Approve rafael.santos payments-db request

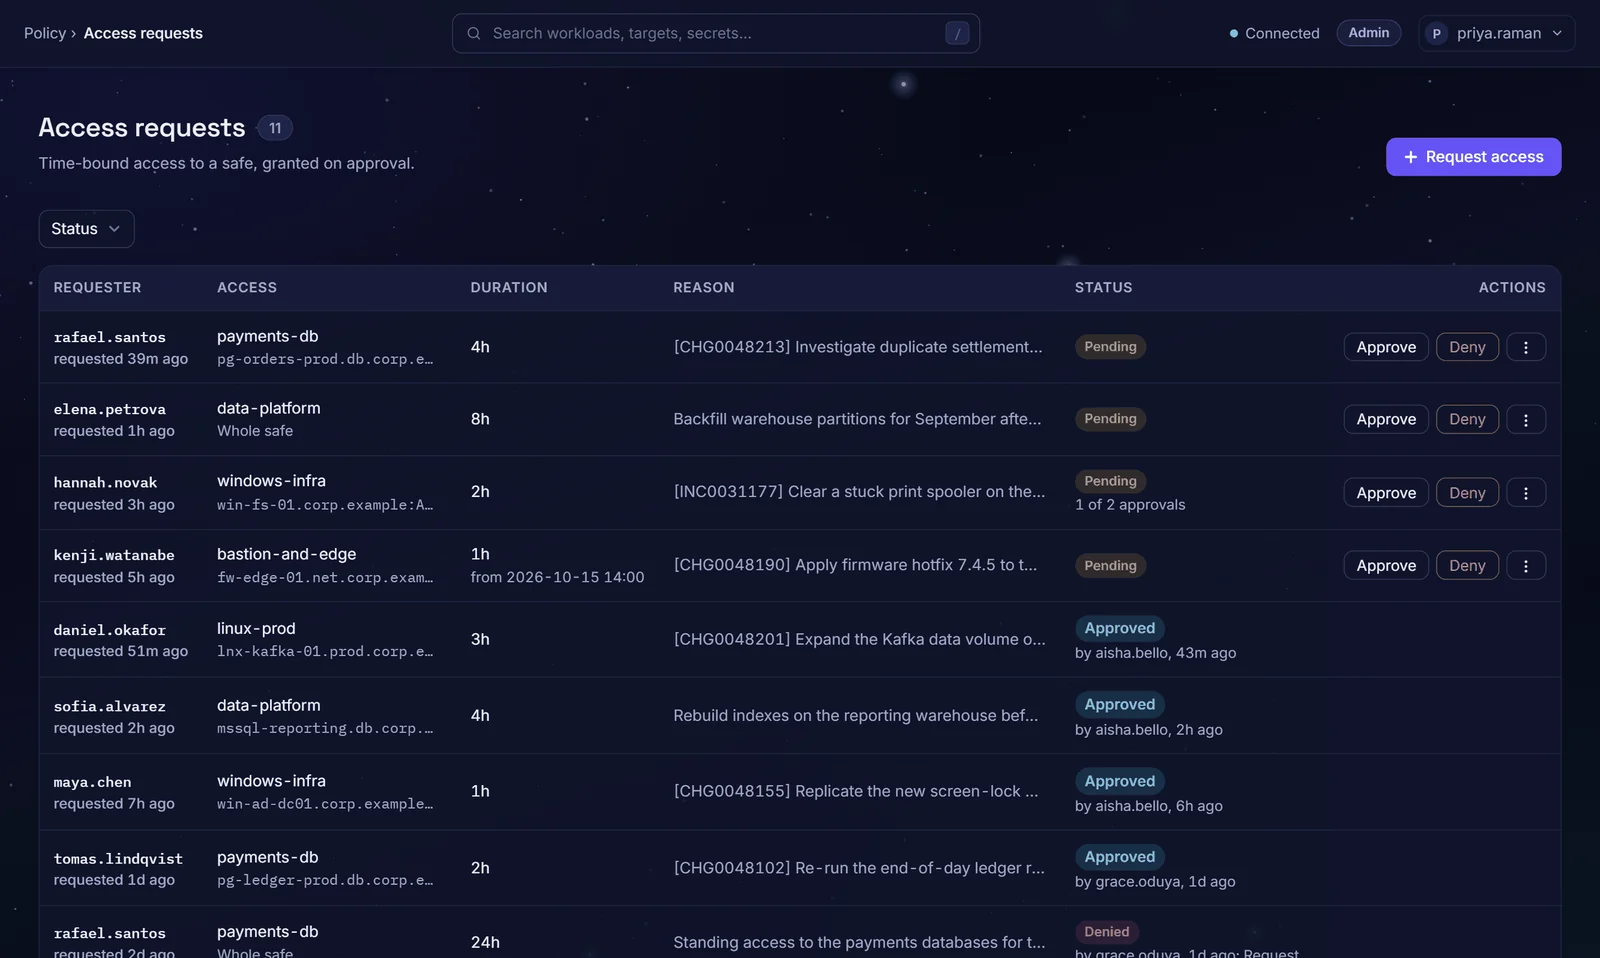[1386, 347]
